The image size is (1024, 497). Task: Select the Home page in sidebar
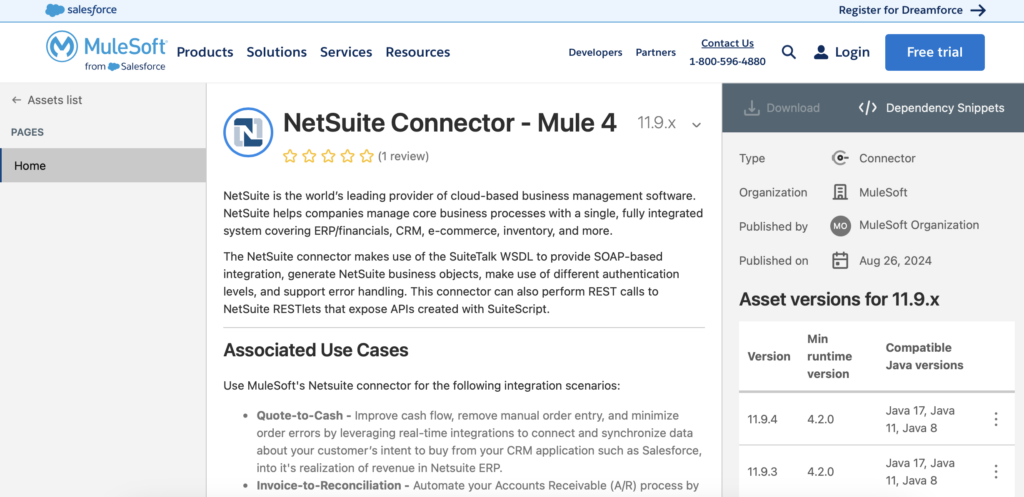(103, 165)
